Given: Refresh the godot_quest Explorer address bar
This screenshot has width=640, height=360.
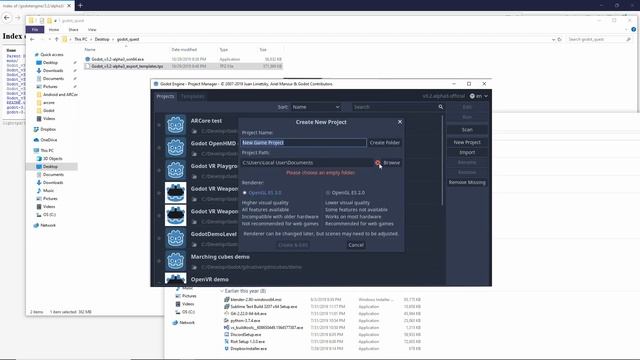Looking at the screenshot, I should [x=560, y=39].
